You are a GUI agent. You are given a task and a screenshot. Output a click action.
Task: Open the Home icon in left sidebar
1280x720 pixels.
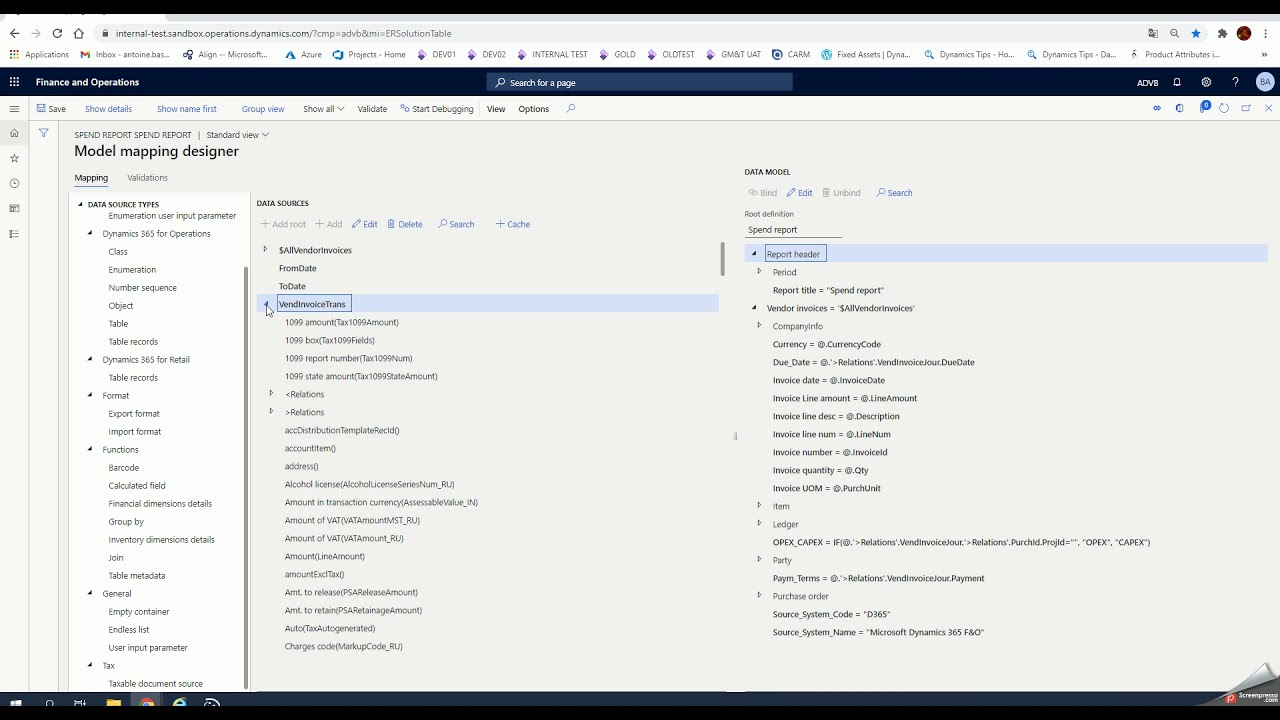tap(14, 133)
